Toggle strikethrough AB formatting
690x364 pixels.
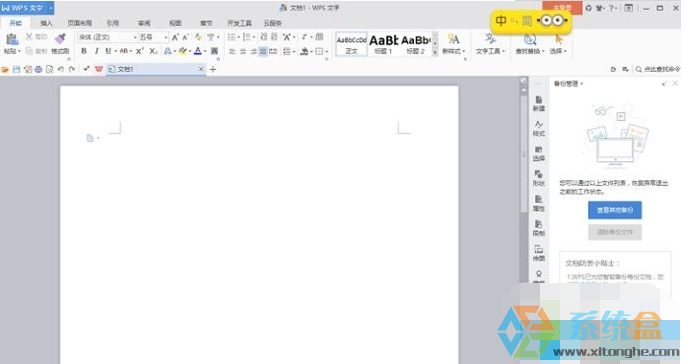tap(124, 51)
